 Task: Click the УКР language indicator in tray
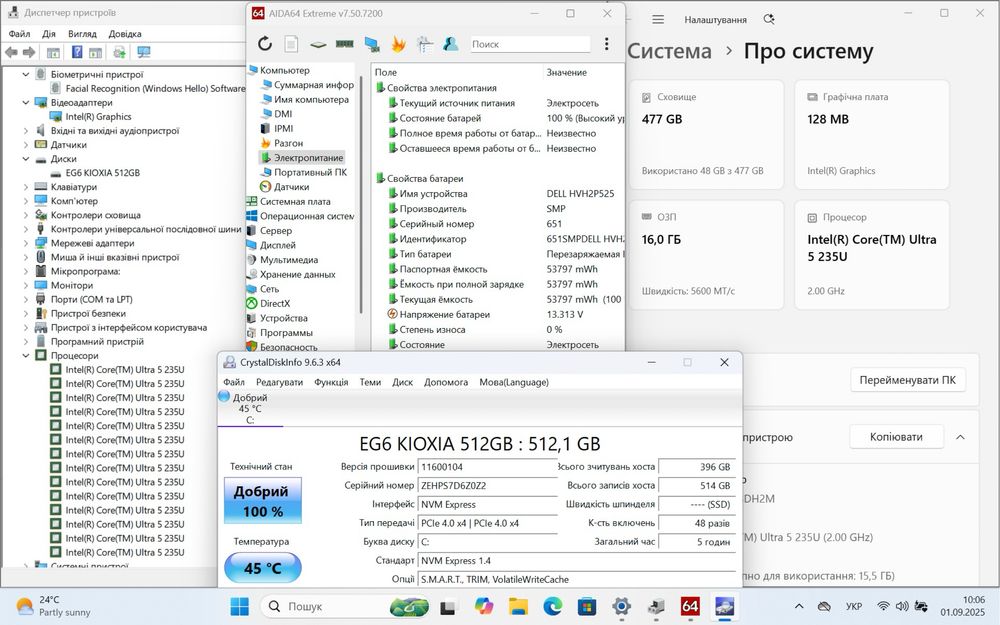point(854,606)
